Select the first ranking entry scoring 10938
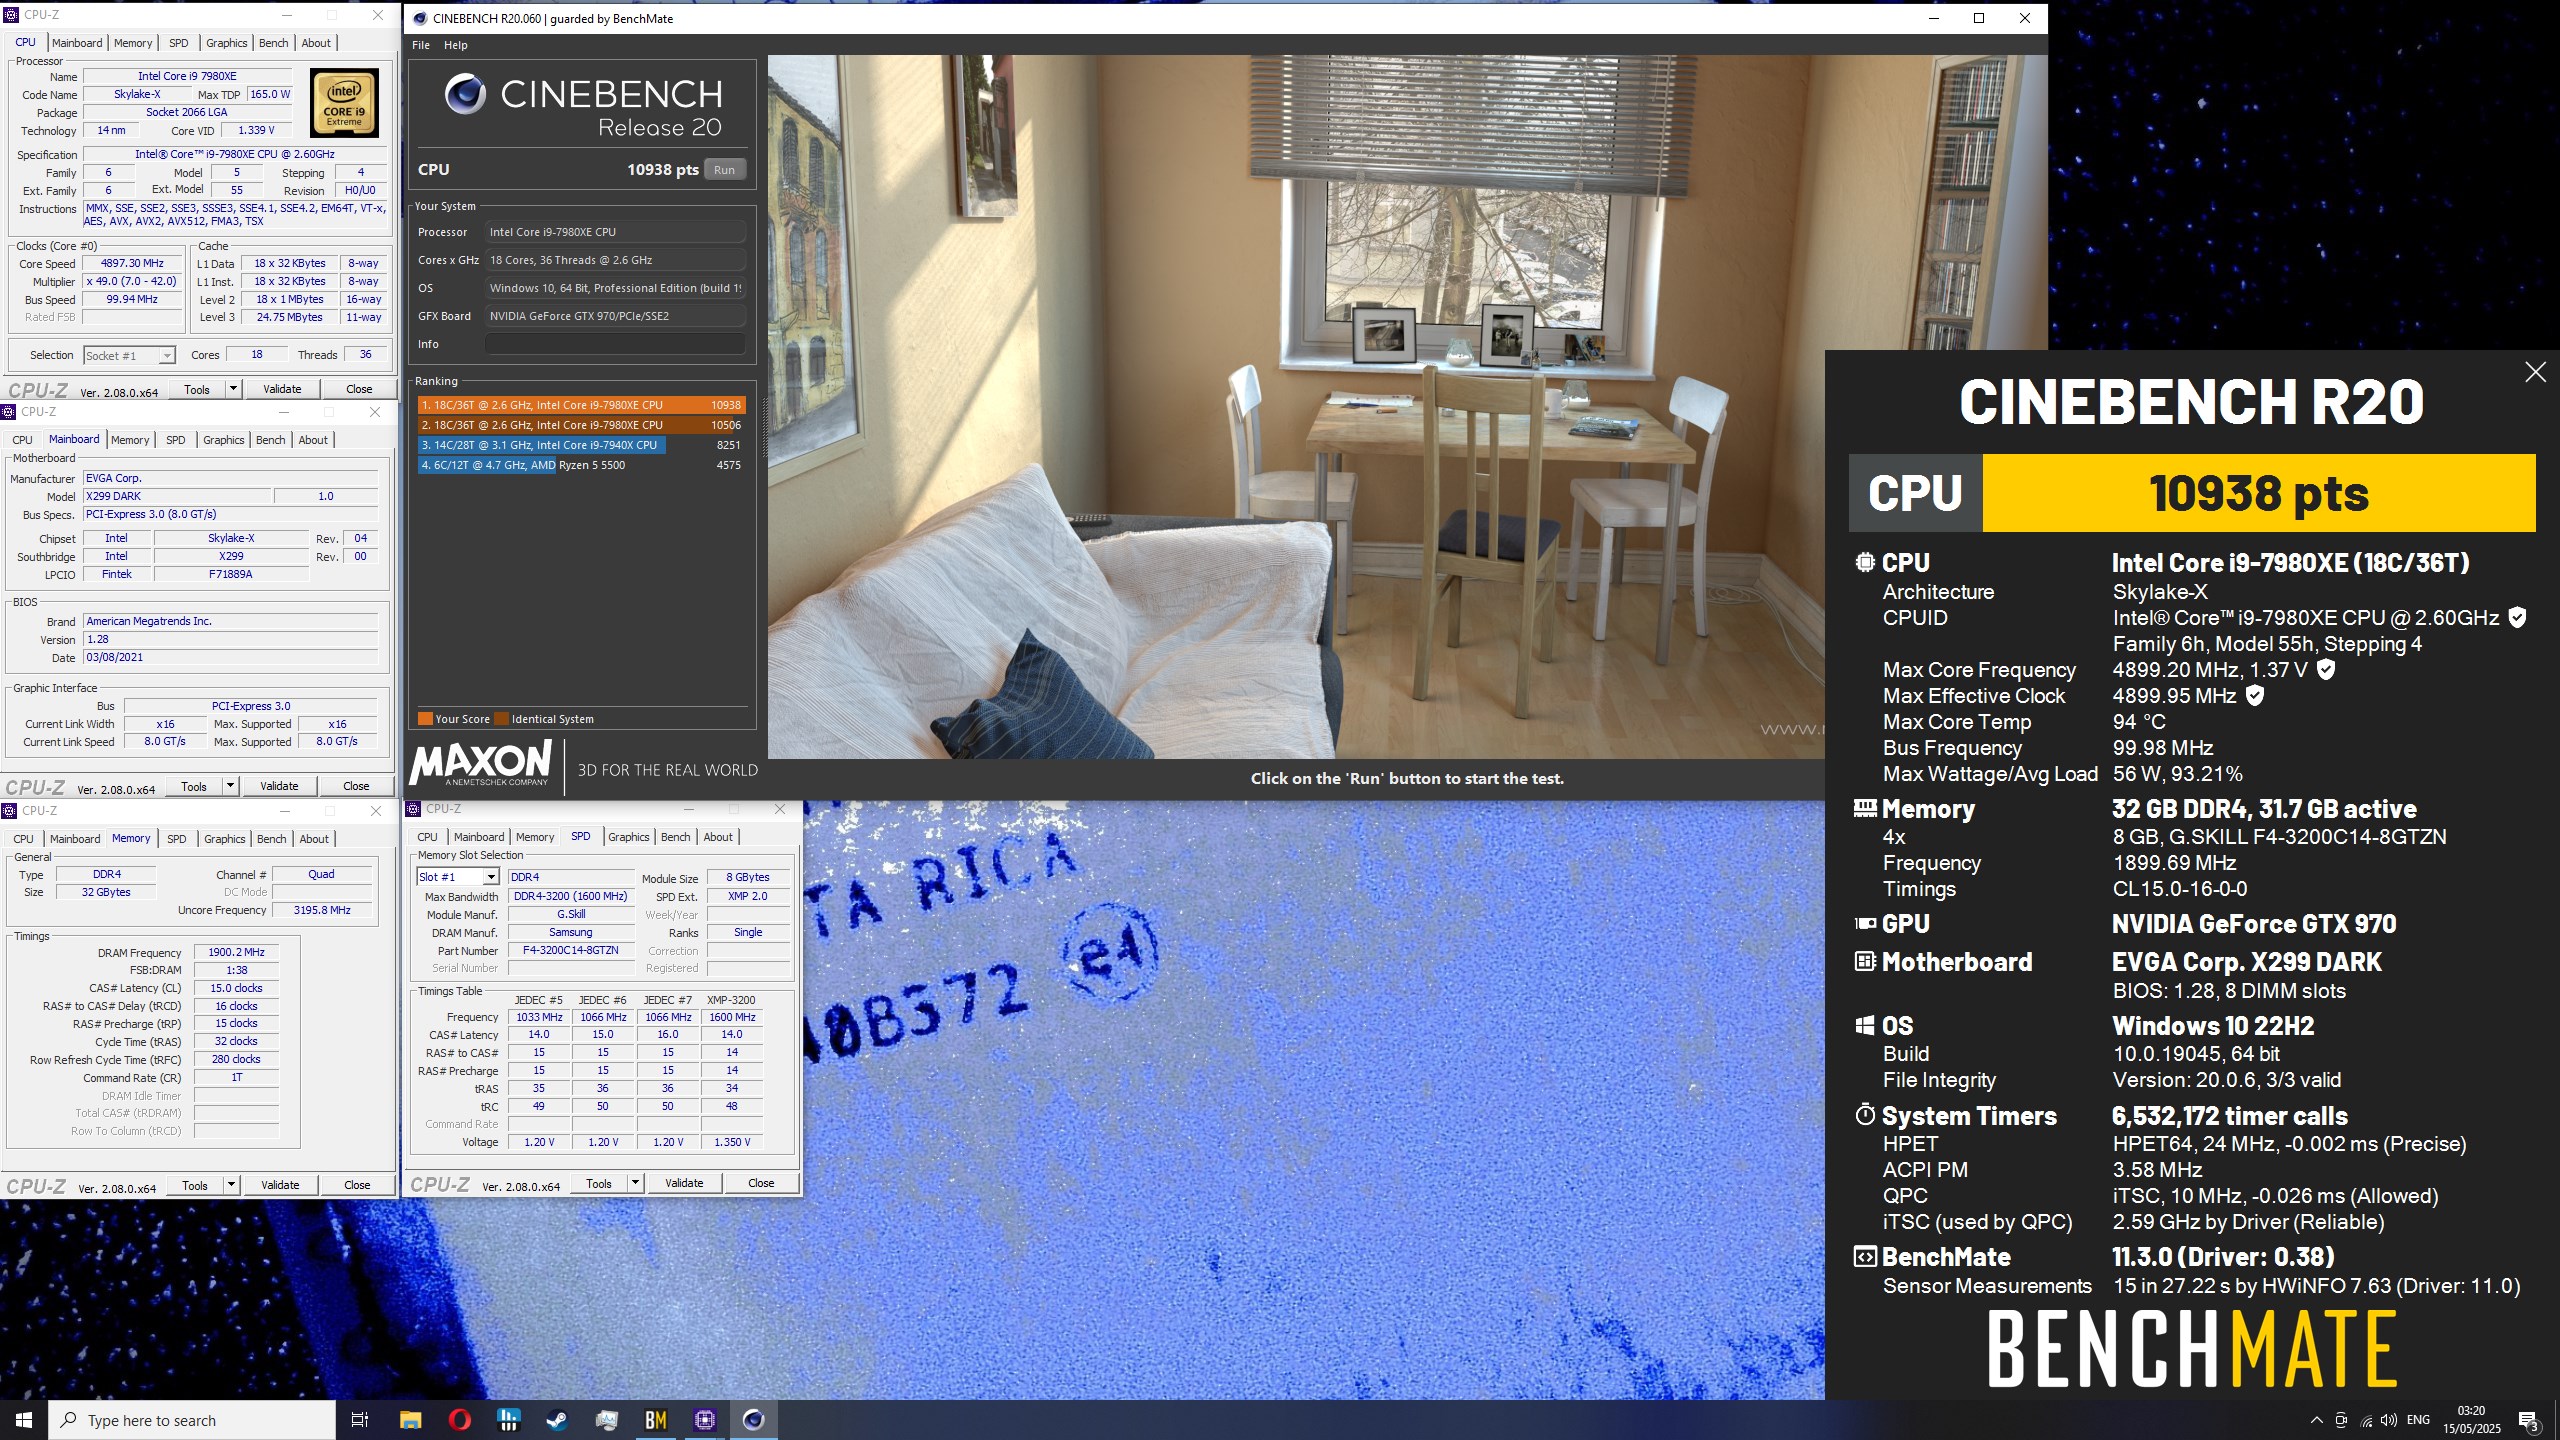This screenshot has height=1440, width=2560. (x=582, y=405)
